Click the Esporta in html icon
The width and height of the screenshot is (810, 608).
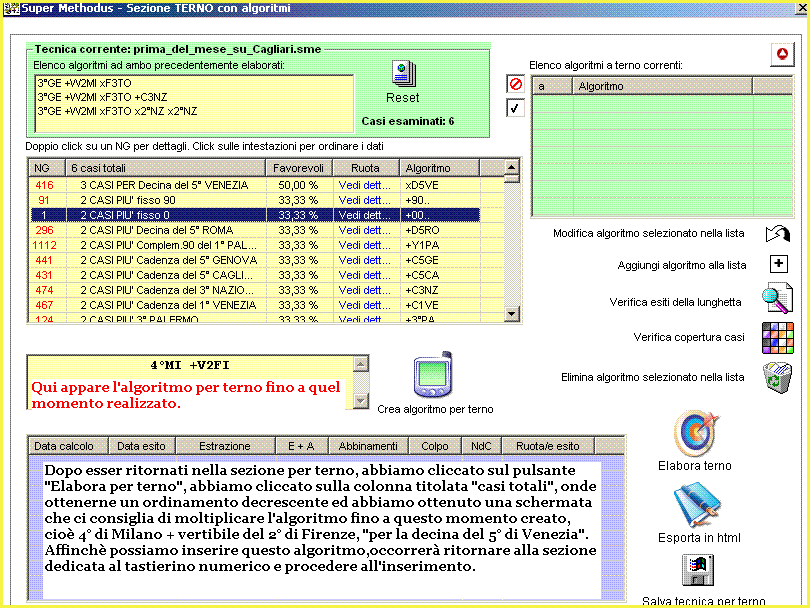tap(696, 504)
